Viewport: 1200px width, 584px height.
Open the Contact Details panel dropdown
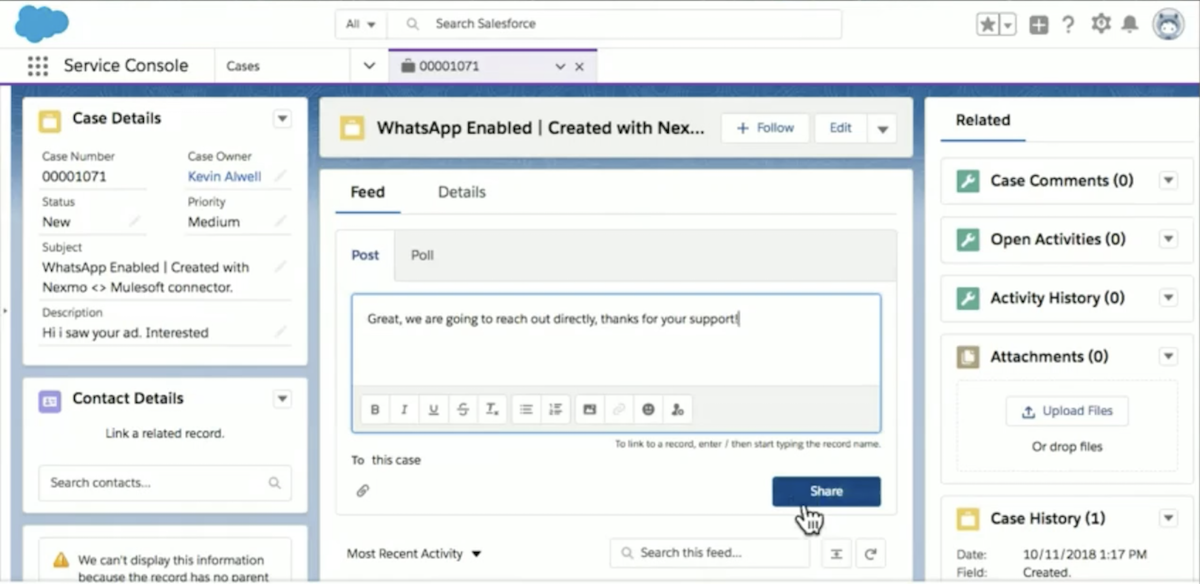[x=283, y=399]
